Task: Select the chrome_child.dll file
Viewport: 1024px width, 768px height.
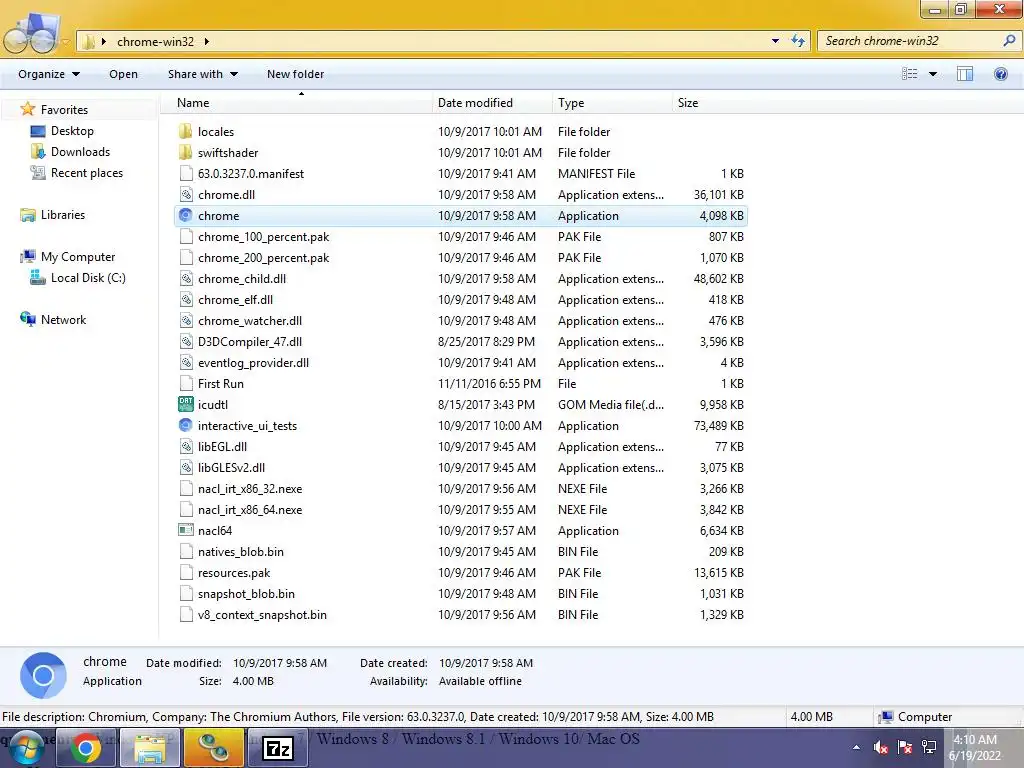Action: (x=460, y=278)
